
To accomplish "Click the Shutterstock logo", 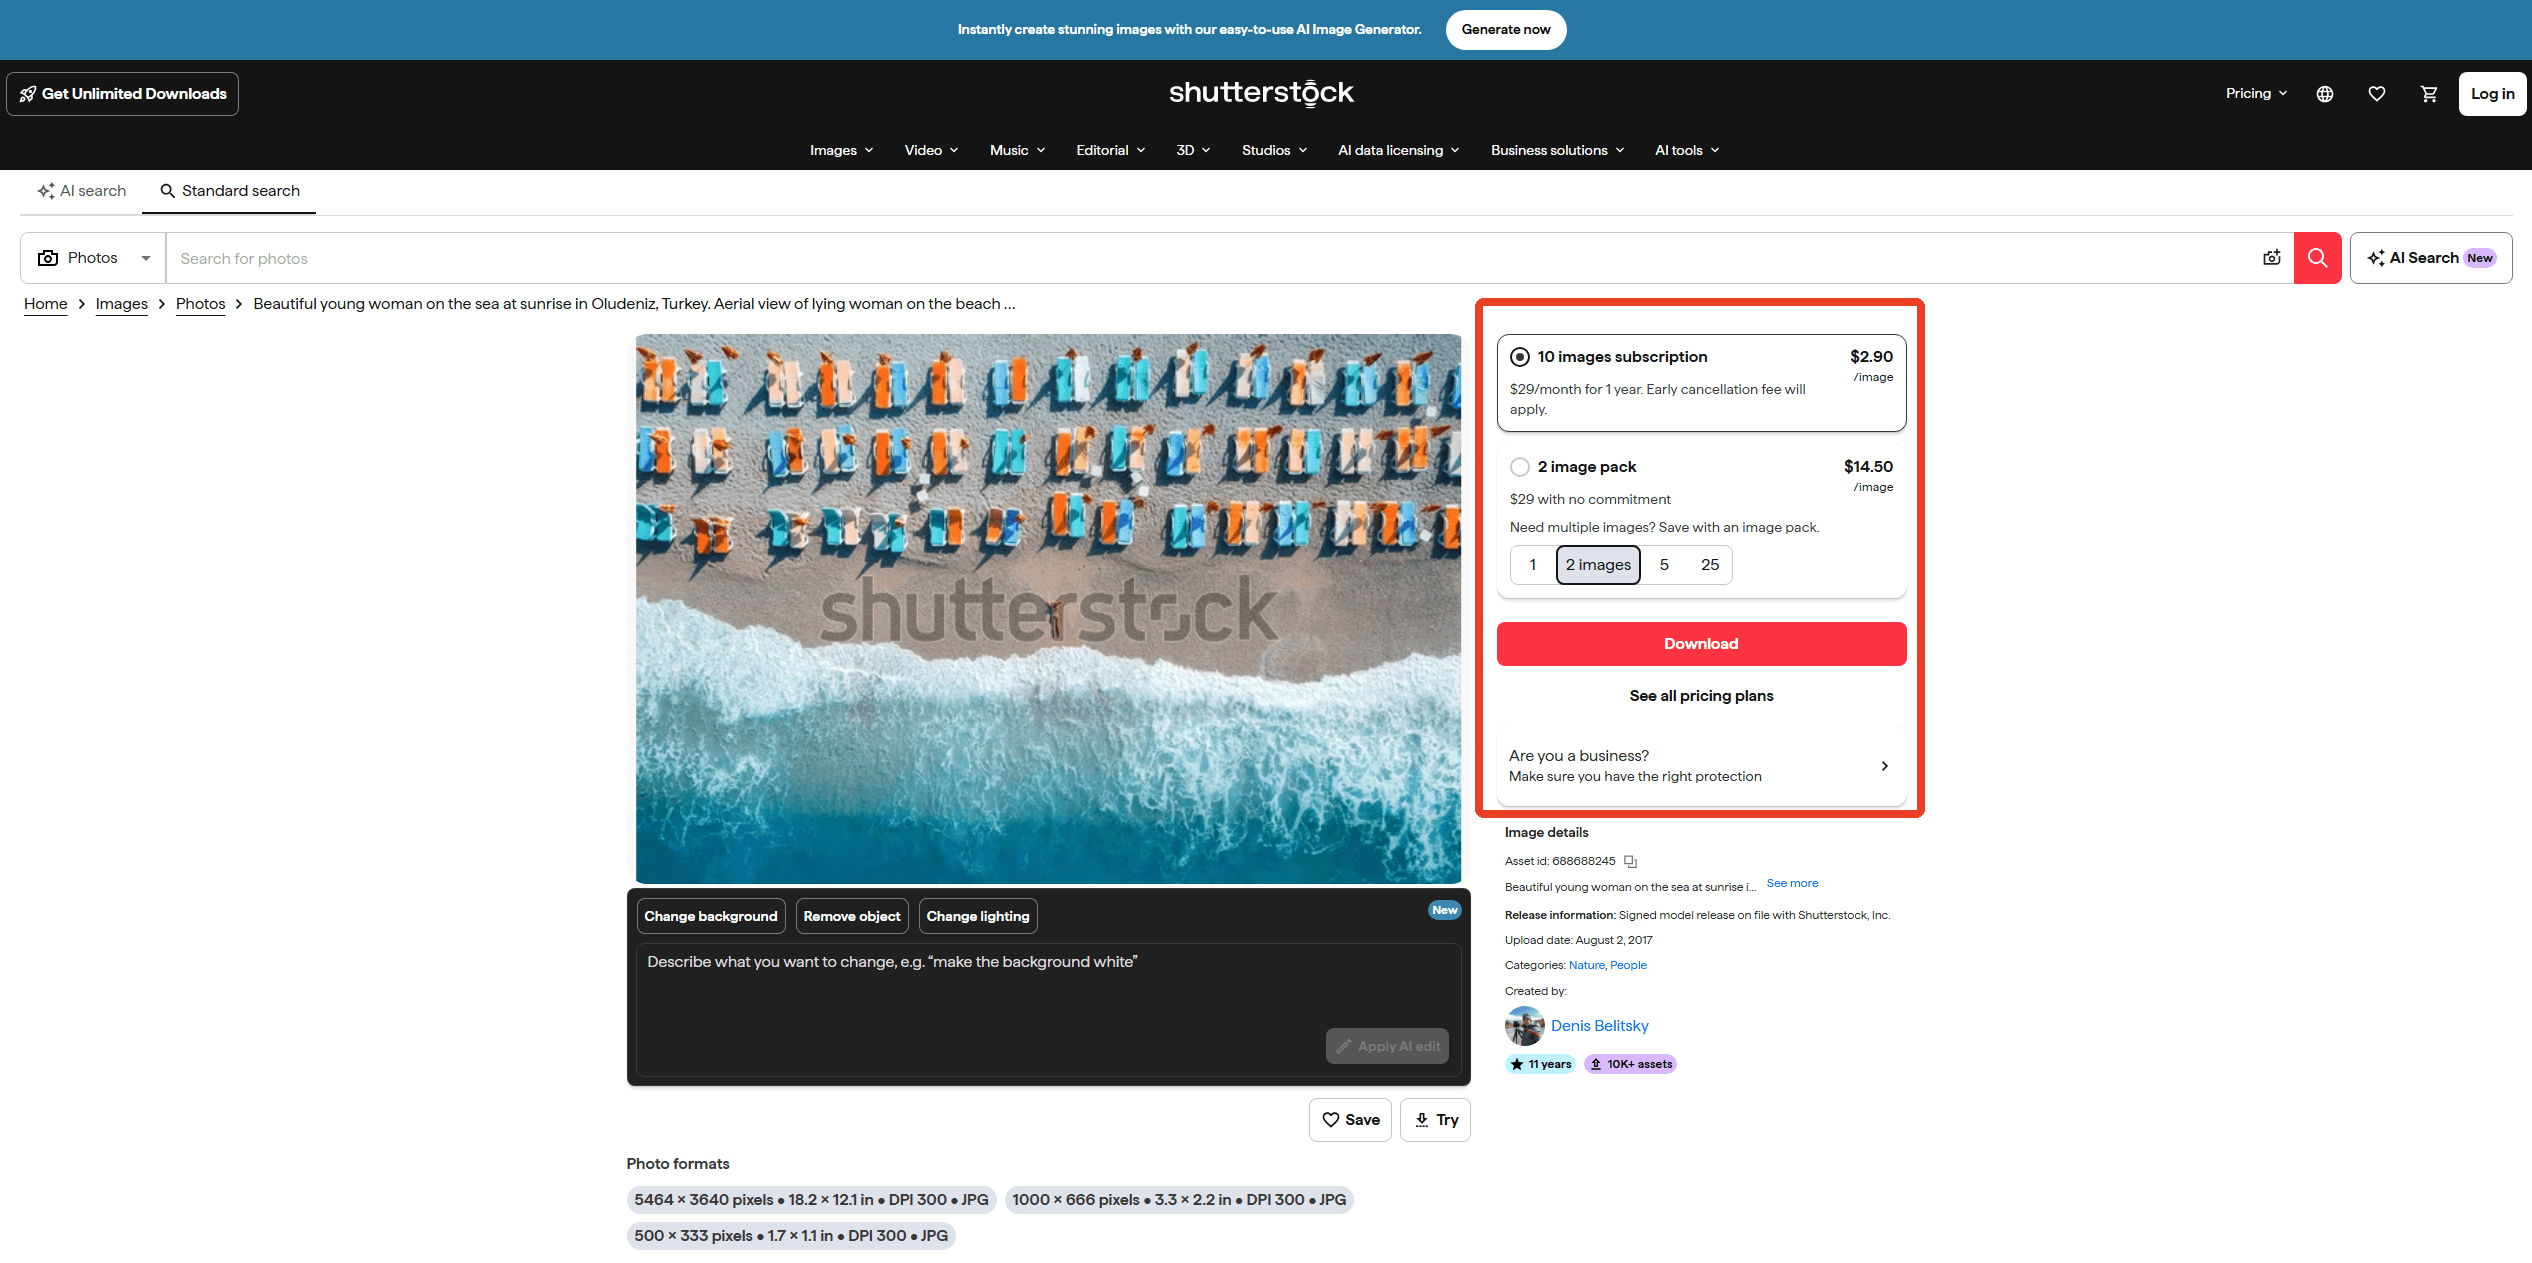I will point(1261,93).
